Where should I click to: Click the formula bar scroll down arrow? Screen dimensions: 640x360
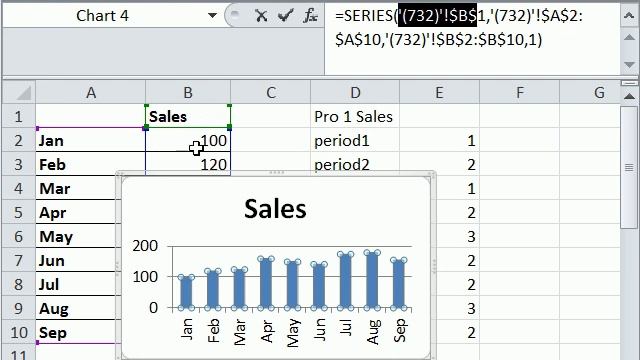[x=629, y=64]
